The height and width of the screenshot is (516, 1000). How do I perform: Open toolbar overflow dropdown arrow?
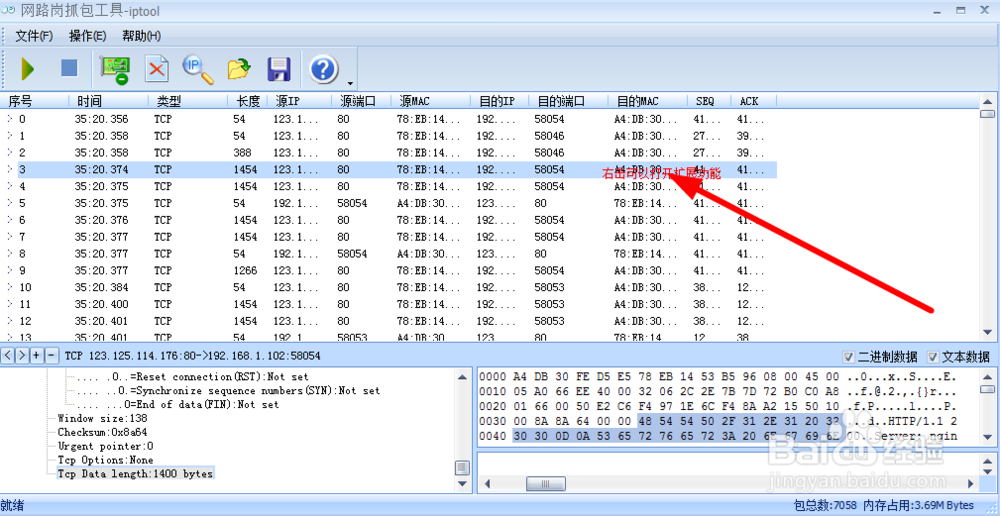pos(350,83)
